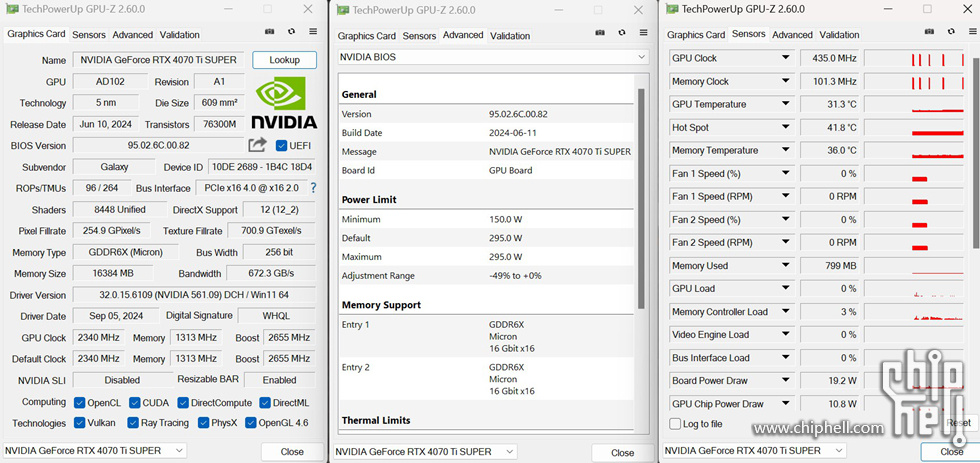The height and width of the screenshot is (463, 980).
Task: Click refresh icon in Sensors window
Action: click(951, 31)
